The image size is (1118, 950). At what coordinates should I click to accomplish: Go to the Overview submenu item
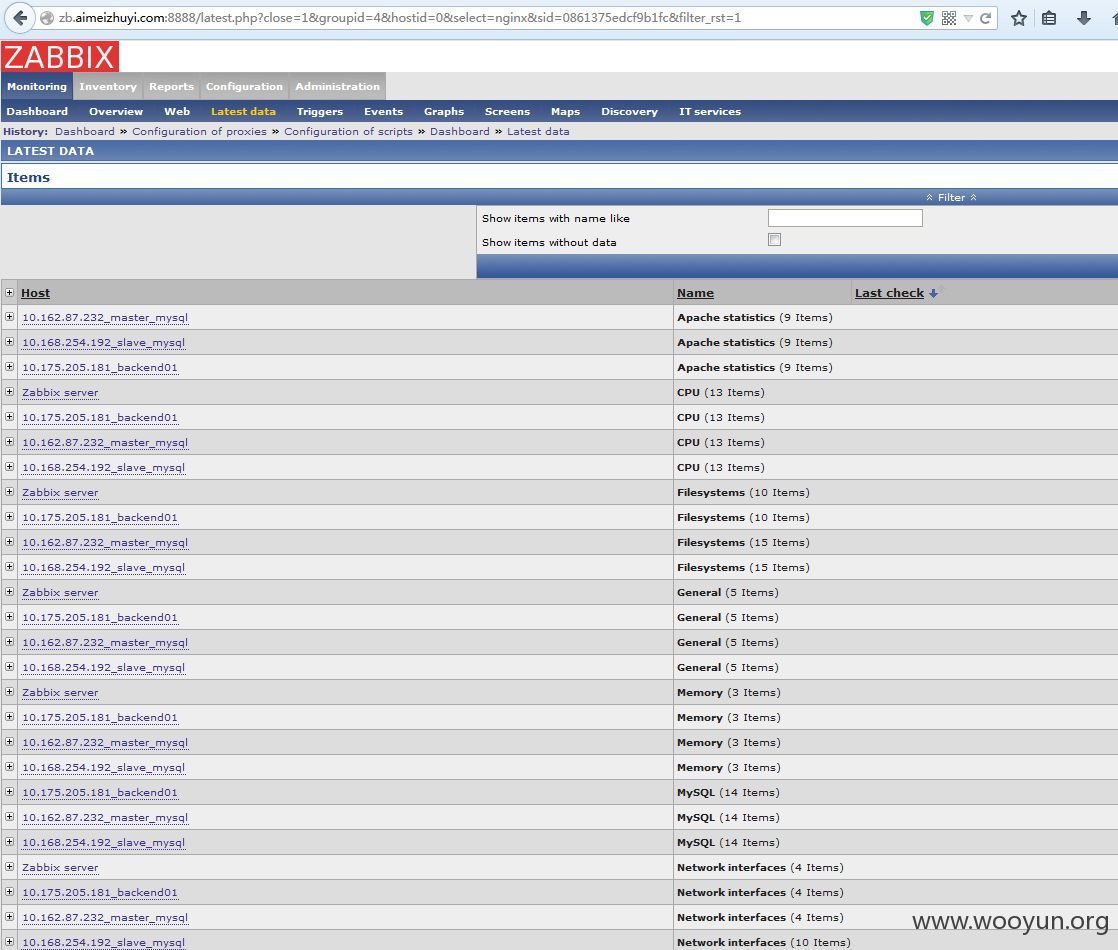(x=116, y=111)
